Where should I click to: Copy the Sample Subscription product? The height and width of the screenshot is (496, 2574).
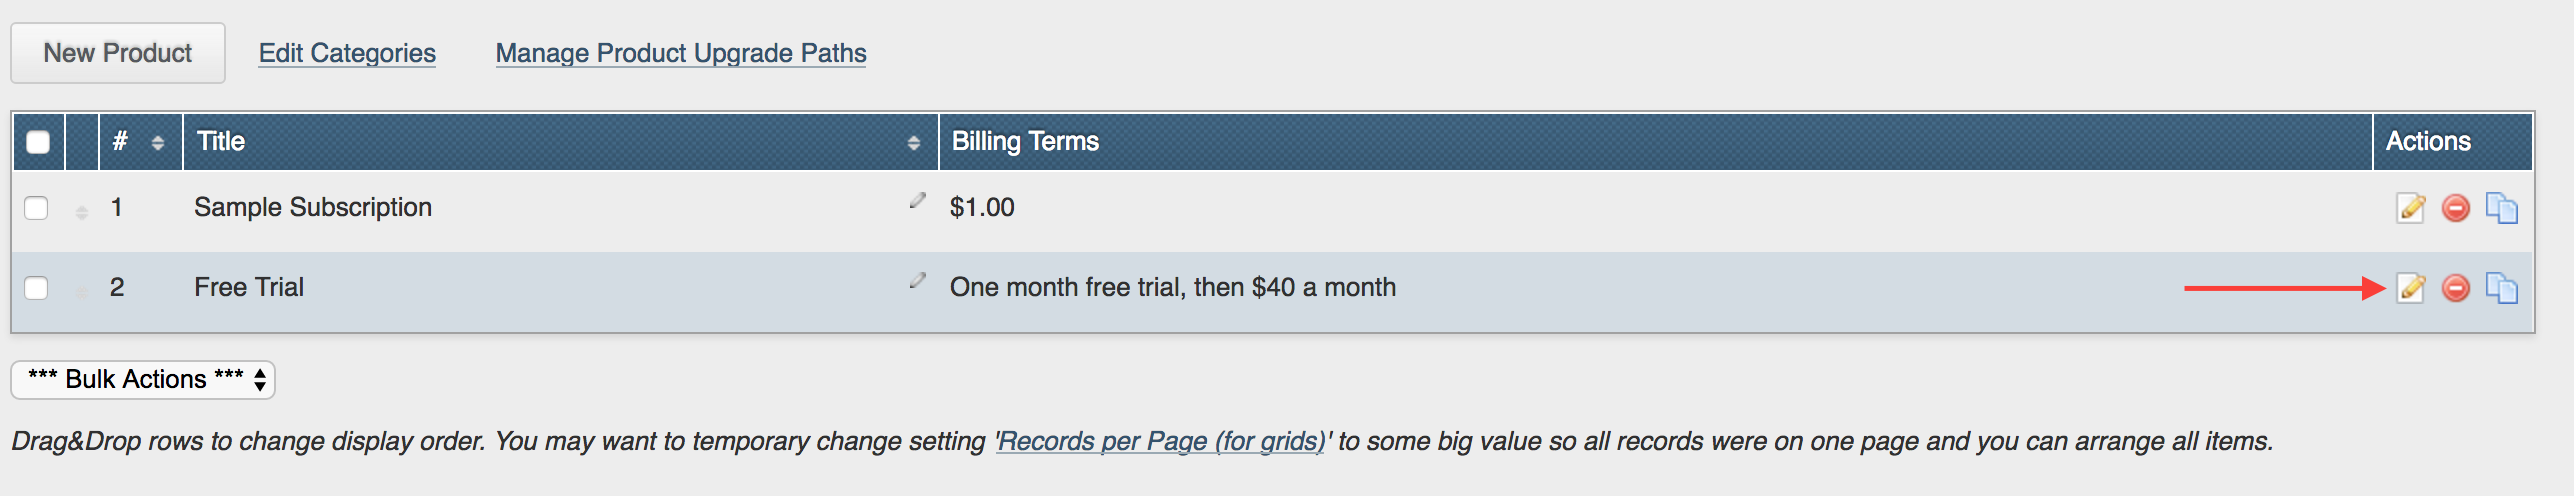pos(2501,208)
